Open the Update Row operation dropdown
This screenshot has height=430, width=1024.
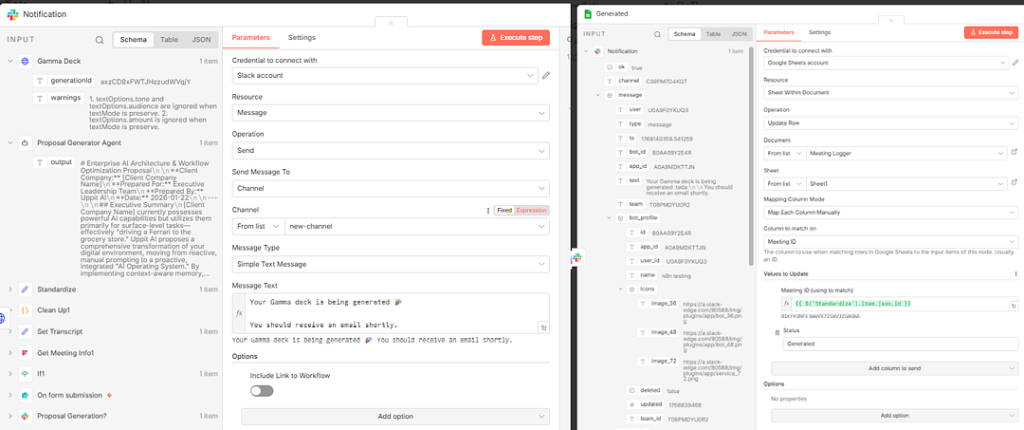pyautogui.click(x=890, y=122)
